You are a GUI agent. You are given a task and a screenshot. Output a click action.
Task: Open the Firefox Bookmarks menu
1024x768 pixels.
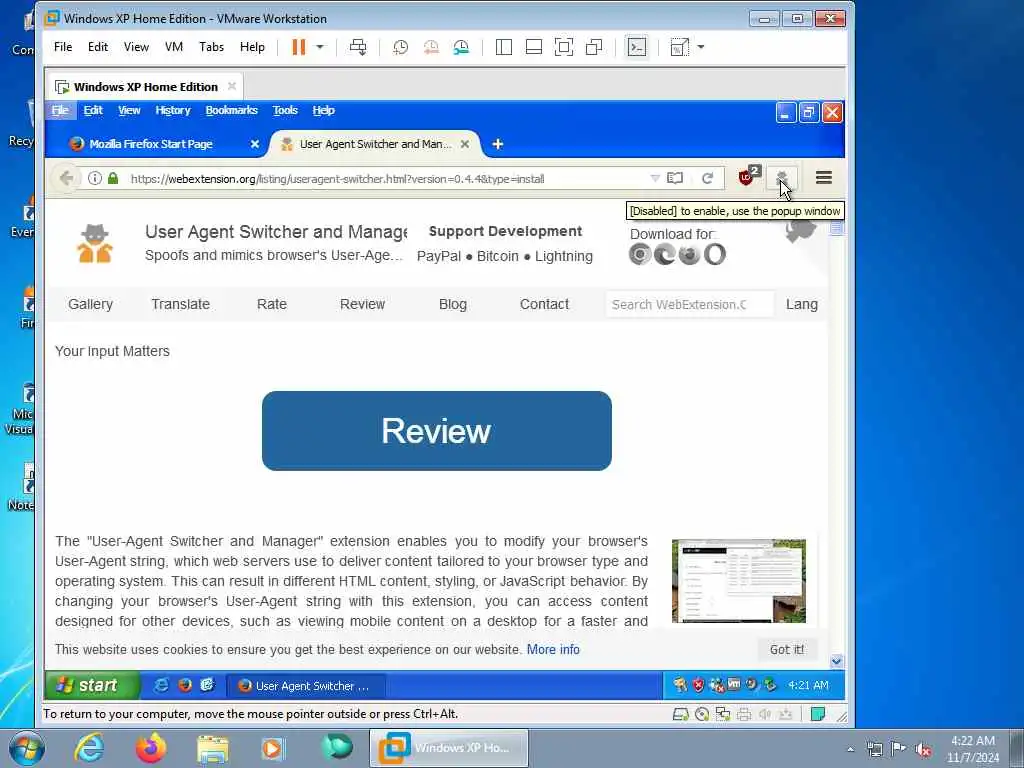[231, 110]
